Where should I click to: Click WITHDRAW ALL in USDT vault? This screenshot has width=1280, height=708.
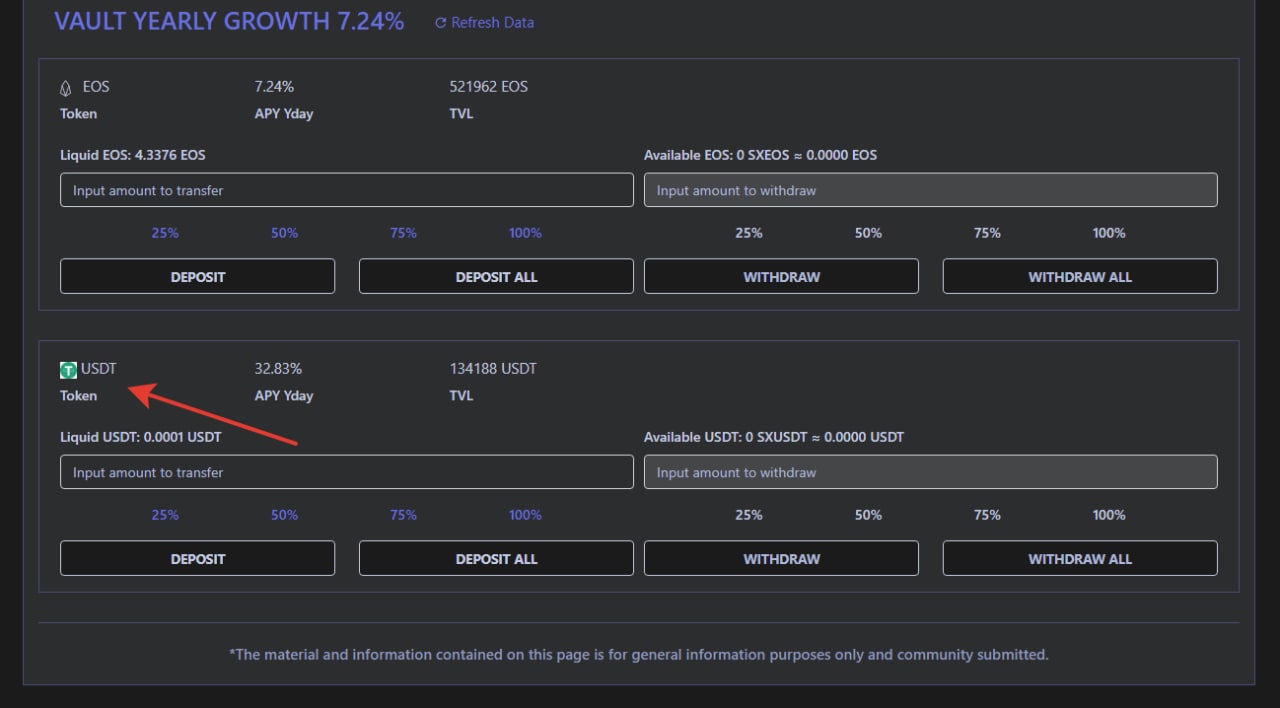(1080, 558)
